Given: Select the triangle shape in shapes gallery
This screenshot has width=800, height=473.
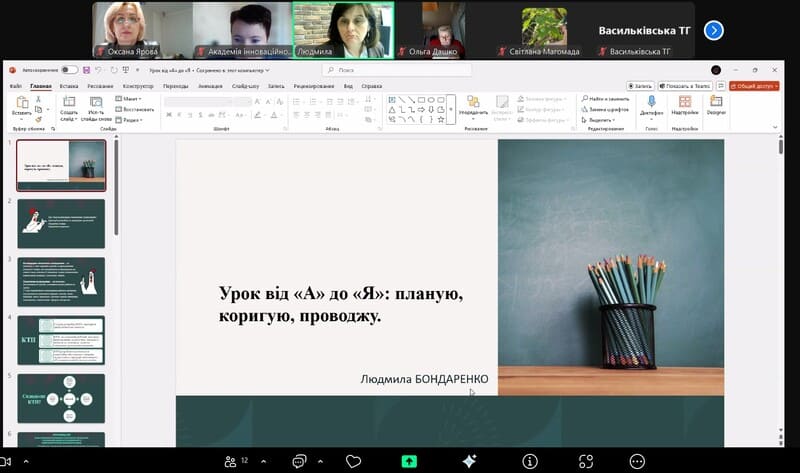Looking at the screenshot, I should [392, 110].
